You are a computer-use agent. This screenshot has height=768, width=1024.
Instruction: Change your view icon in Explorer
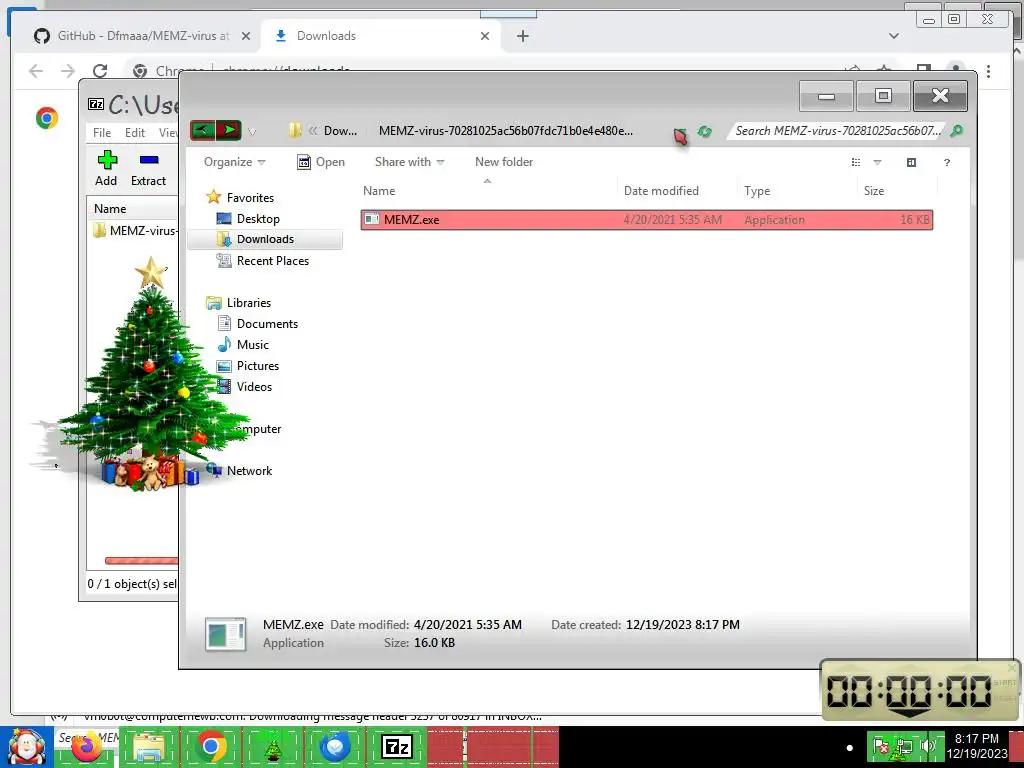tap(856, 162)
